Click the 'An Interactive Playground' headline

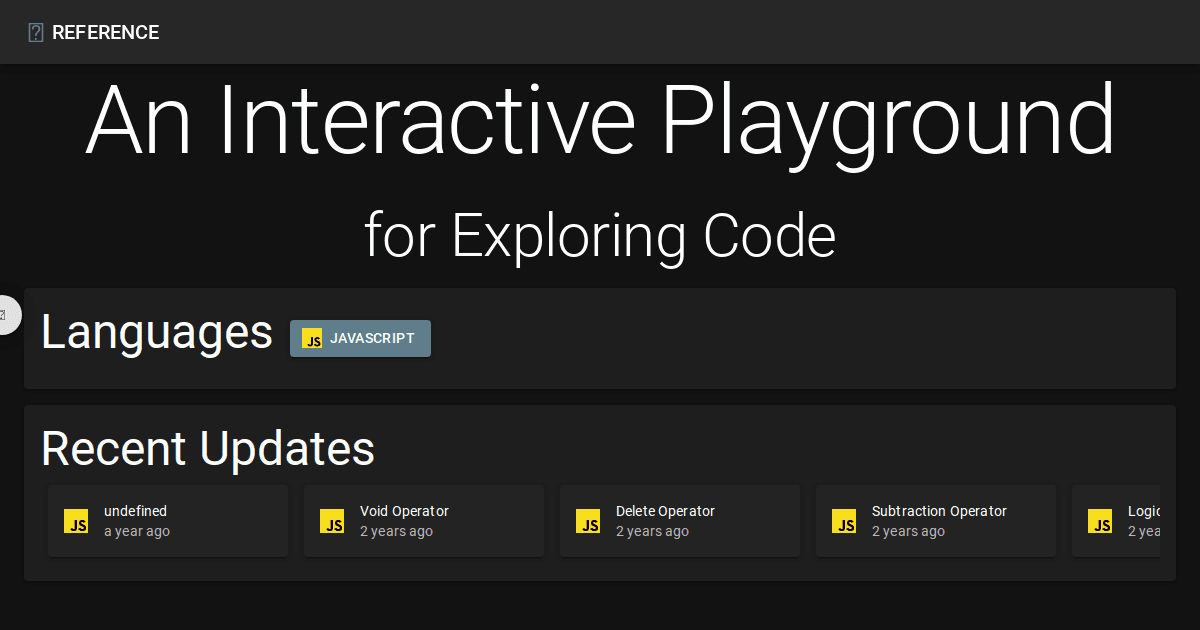[600, 120]
